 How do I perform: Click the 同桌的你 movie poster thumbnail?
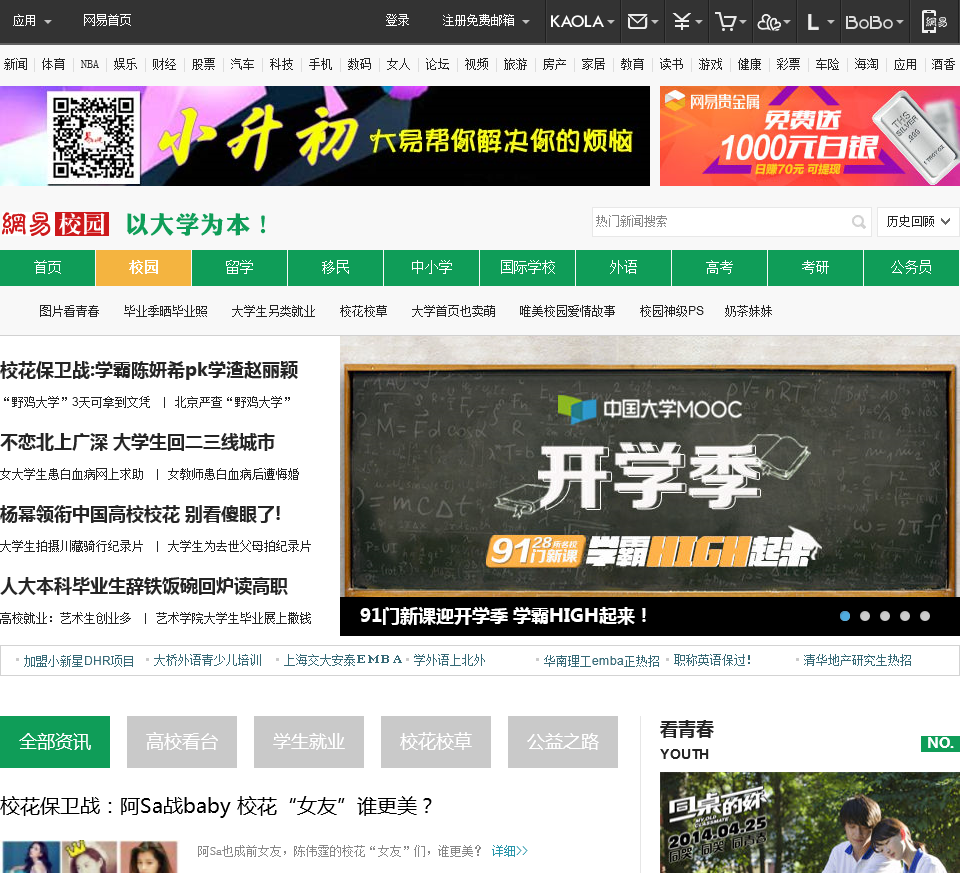(809, 822)
